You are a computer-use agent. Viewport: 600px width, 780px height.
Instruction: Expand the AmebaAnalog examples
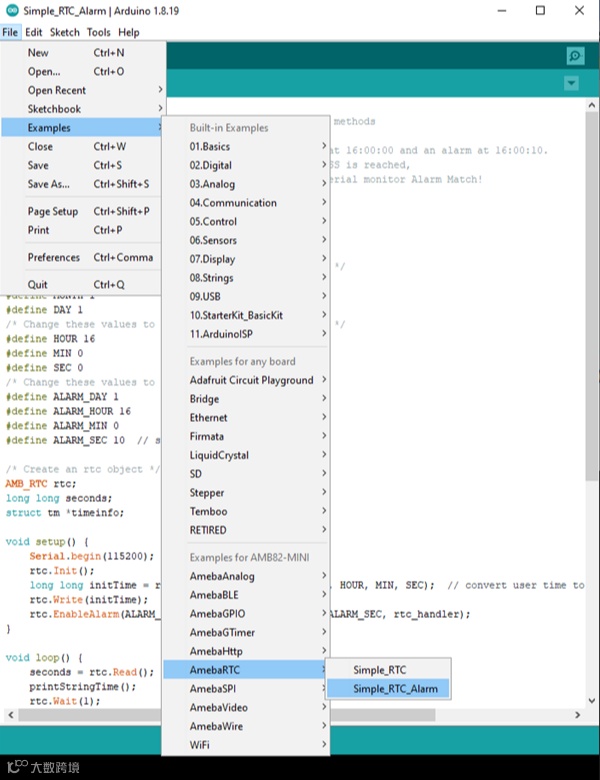pyautogui.click(x=246, y=576)
